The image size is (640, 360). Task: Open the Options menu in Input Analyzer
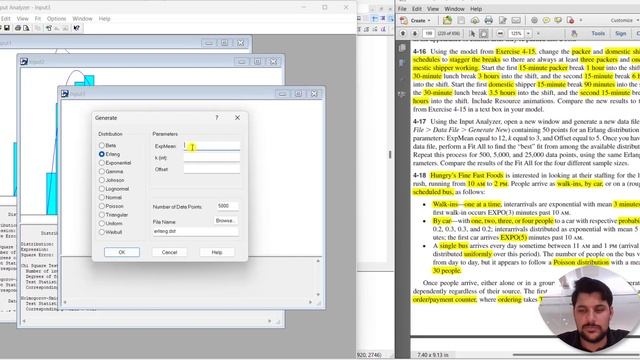[x=56, y=19]
